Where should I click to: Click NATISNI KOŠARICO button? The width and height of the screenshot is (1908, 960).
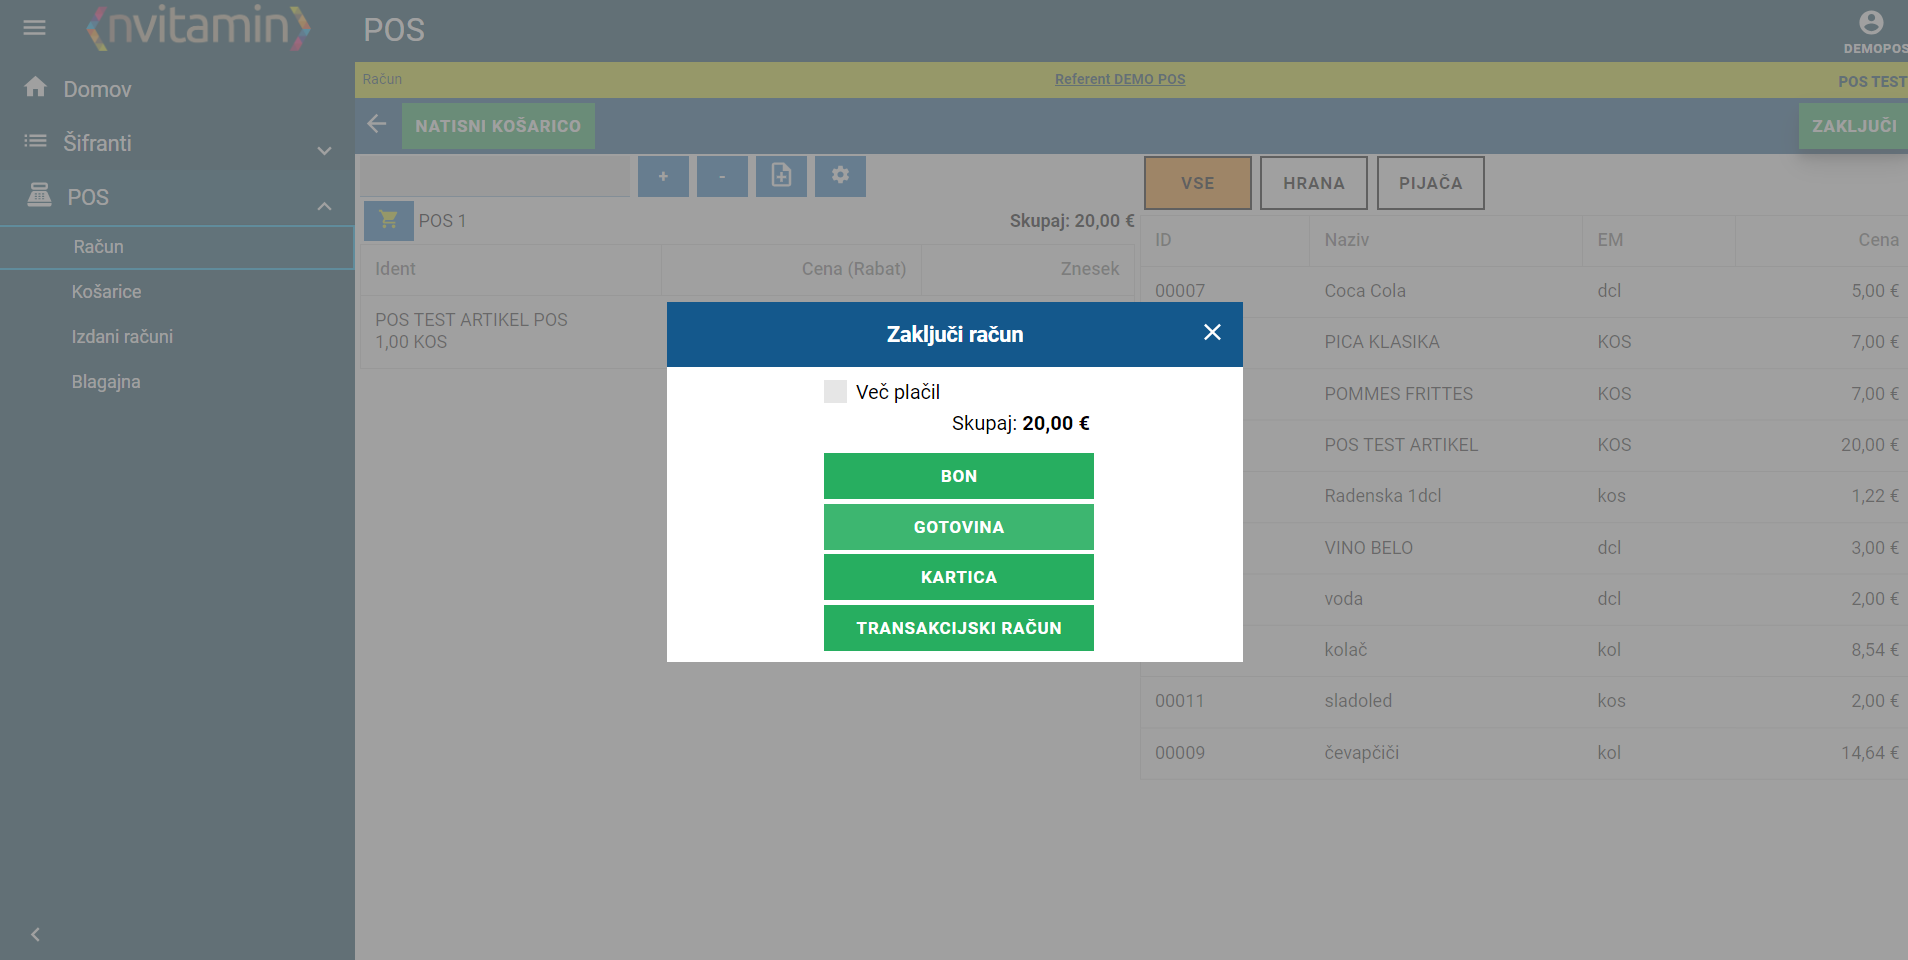[498, 126]
